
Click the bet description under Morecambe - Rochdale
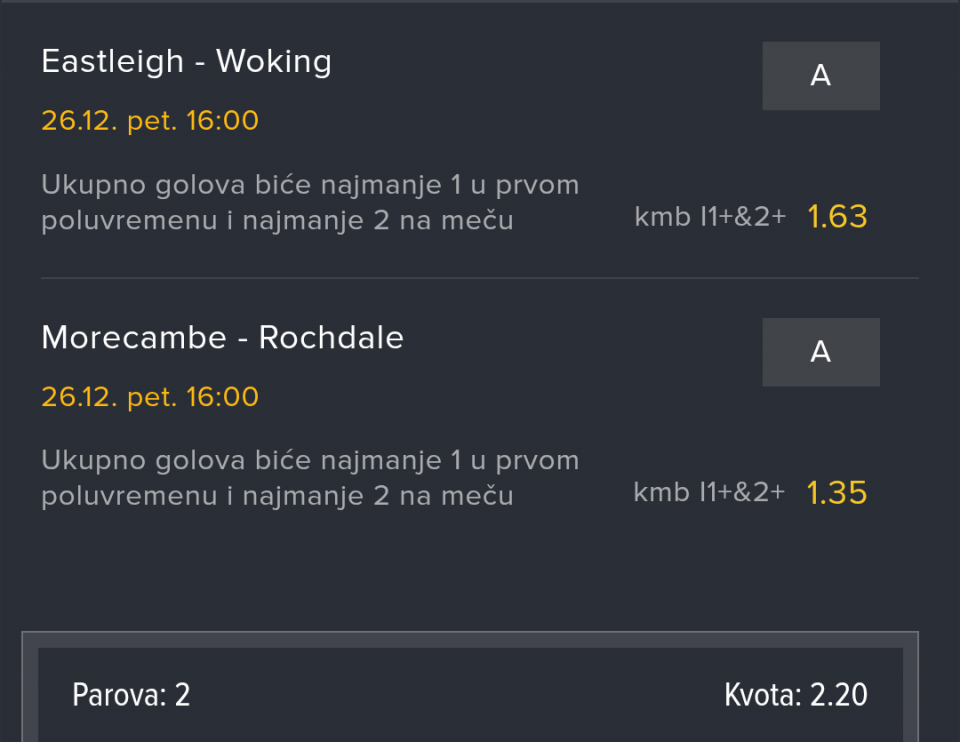coord(310,478)
